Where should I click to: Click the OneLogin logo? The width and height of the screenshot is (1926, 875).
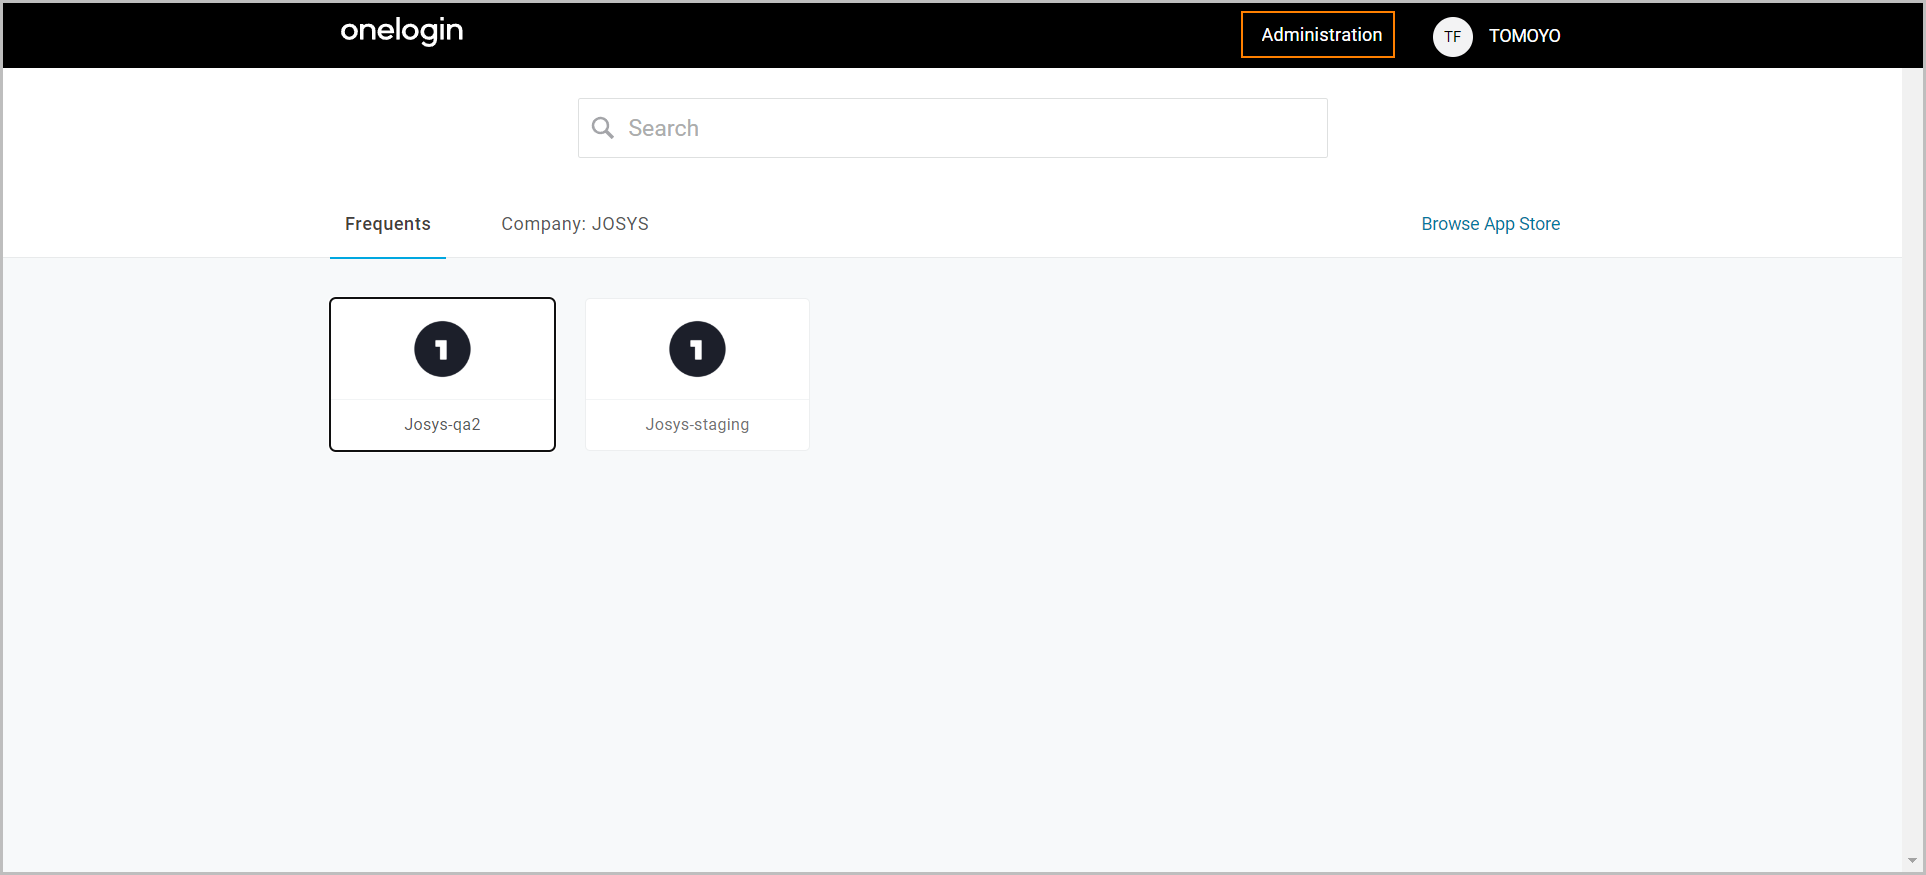click(x=401, y=31)
